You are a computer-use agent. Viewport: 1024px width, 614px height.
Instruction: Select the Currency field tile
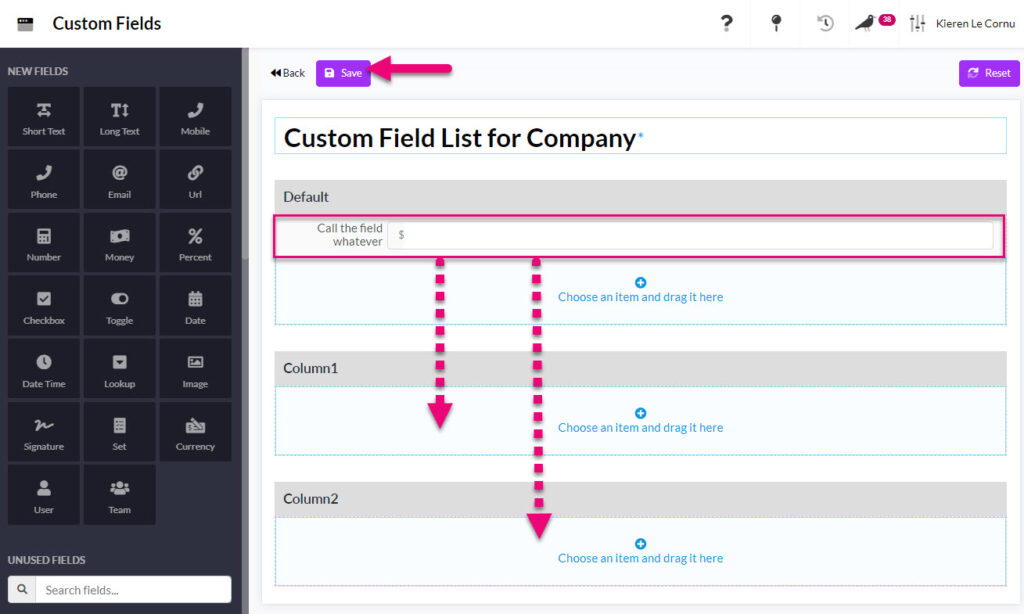pos(195,432)
